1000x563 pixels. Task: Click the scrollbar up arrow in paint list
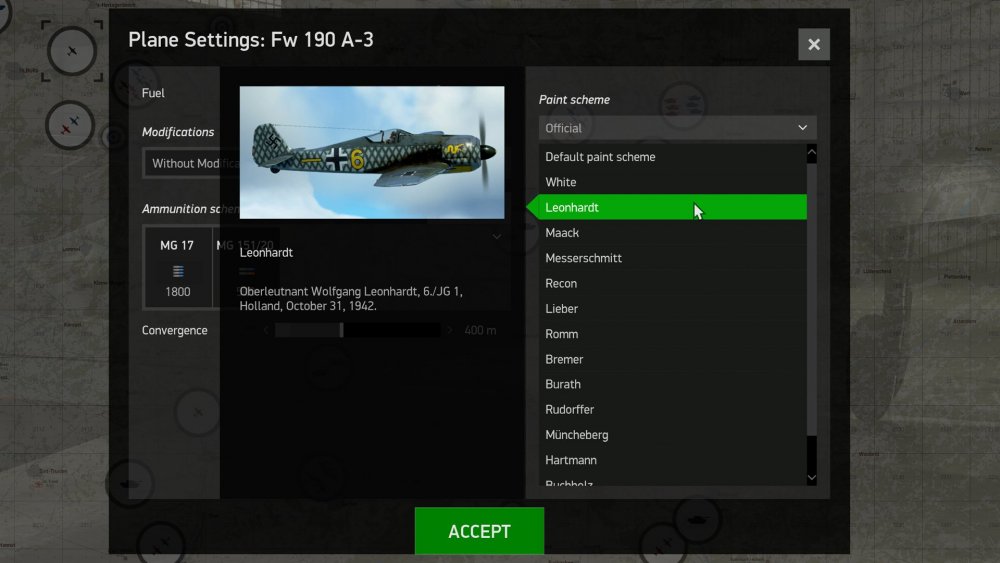tap(811, 152)
